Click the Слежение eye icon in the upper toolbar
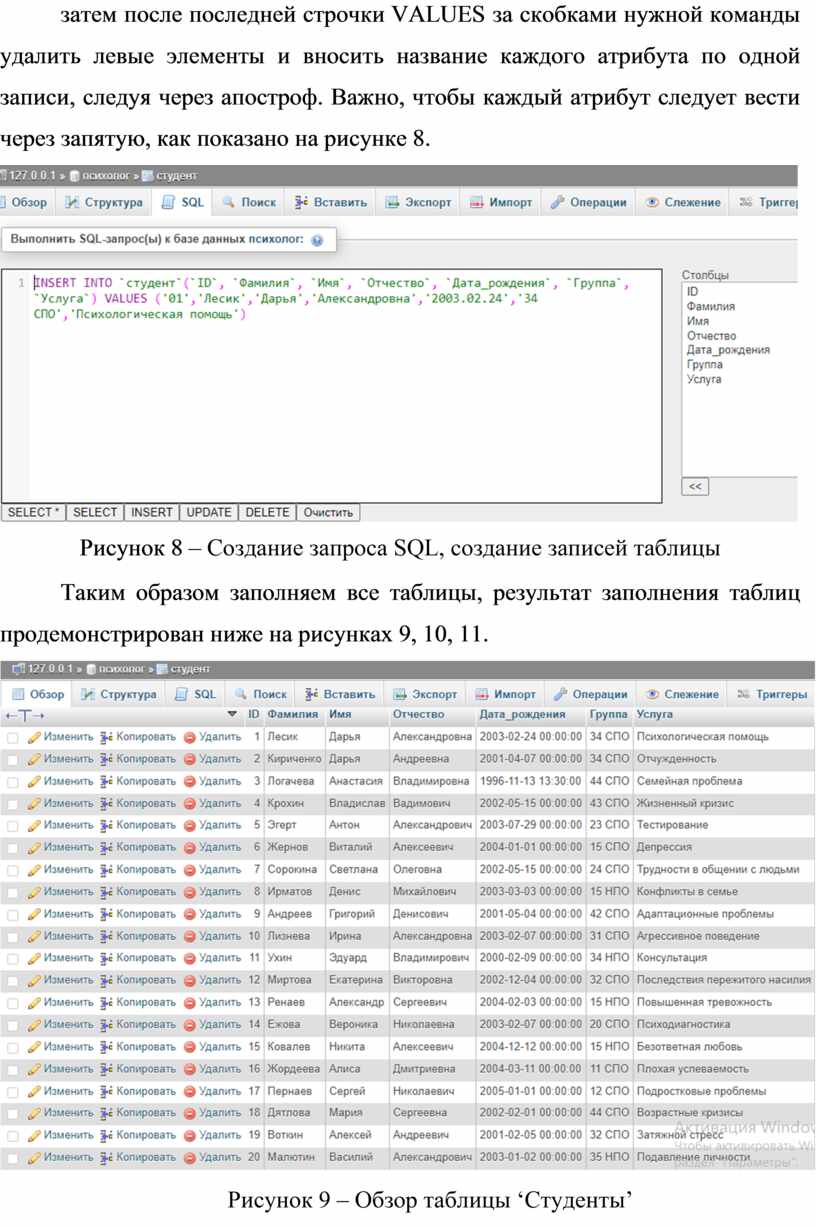This screenshot has width=816, height=1229. (x=652, y=202)
